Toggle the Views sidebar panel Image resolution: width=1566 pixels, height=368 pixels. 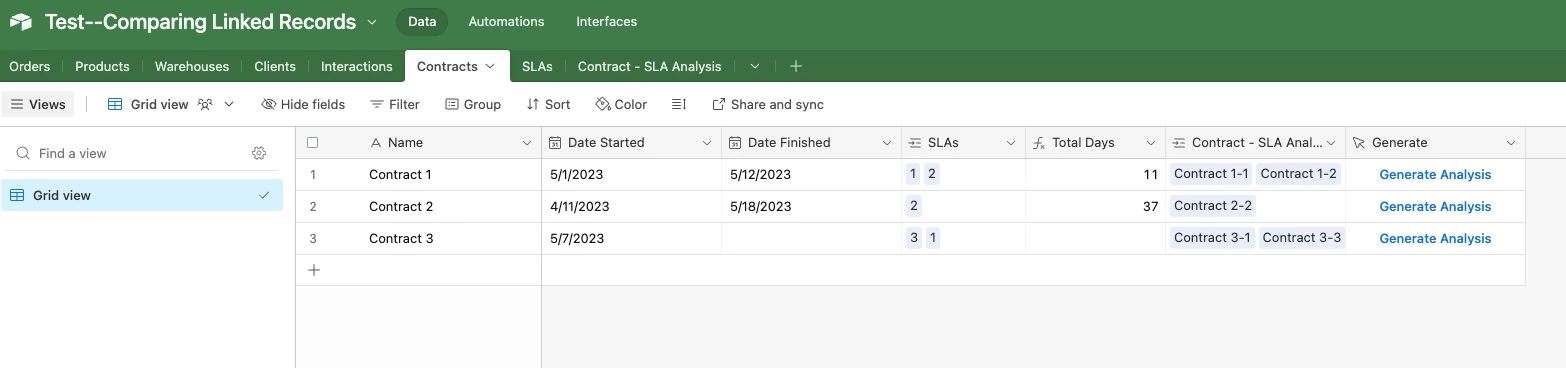[38, 104]
